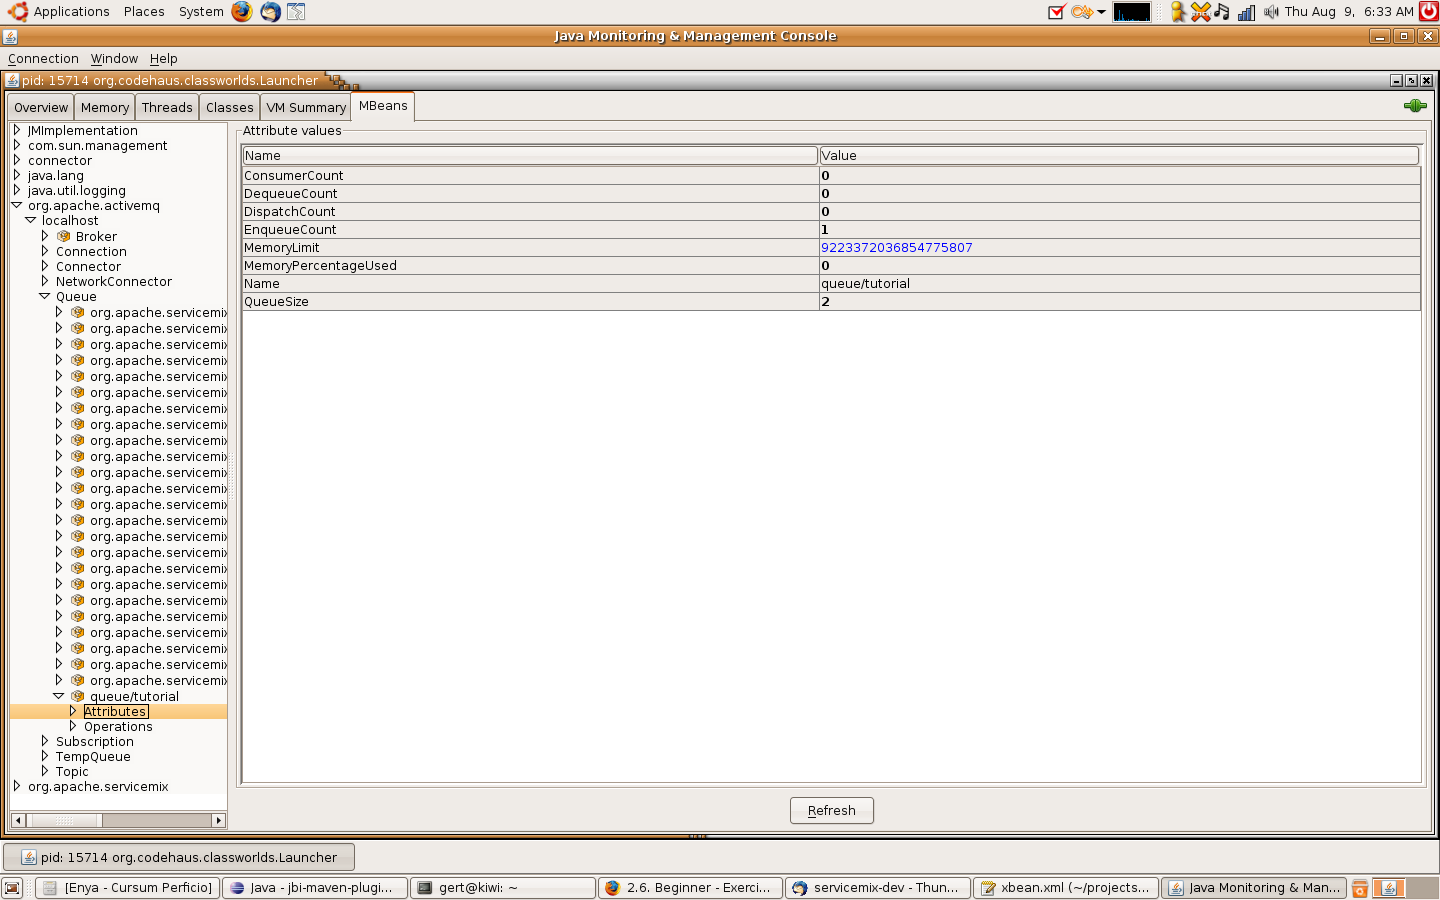Viewport: 1440px width, 900px height.
Task: Select the org.apache.servicemix root tree item
Action: (98, 787)
